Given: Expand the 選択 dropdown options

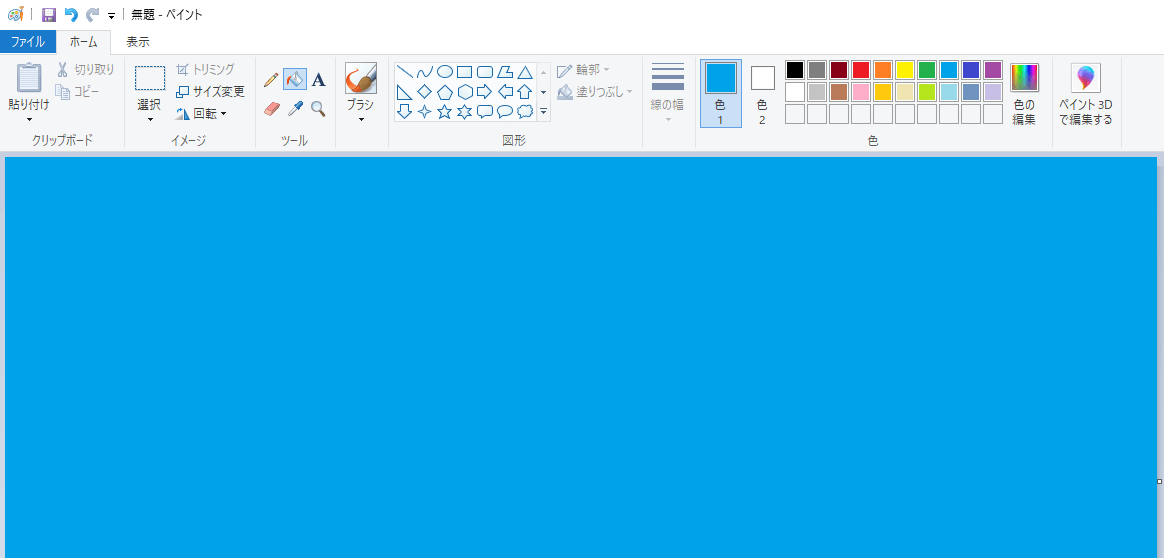Looking at the screenshot, I should click(149, 119).
